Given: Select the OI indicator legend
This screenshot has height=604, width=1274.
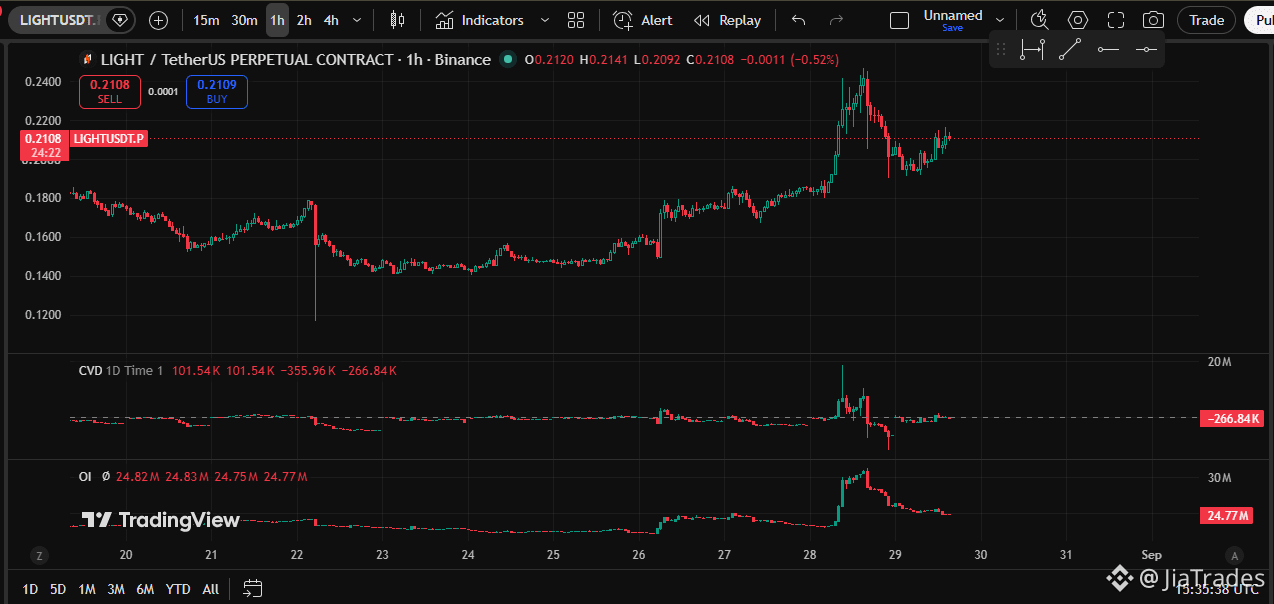Looking at the screenshot, I should 85,477.
